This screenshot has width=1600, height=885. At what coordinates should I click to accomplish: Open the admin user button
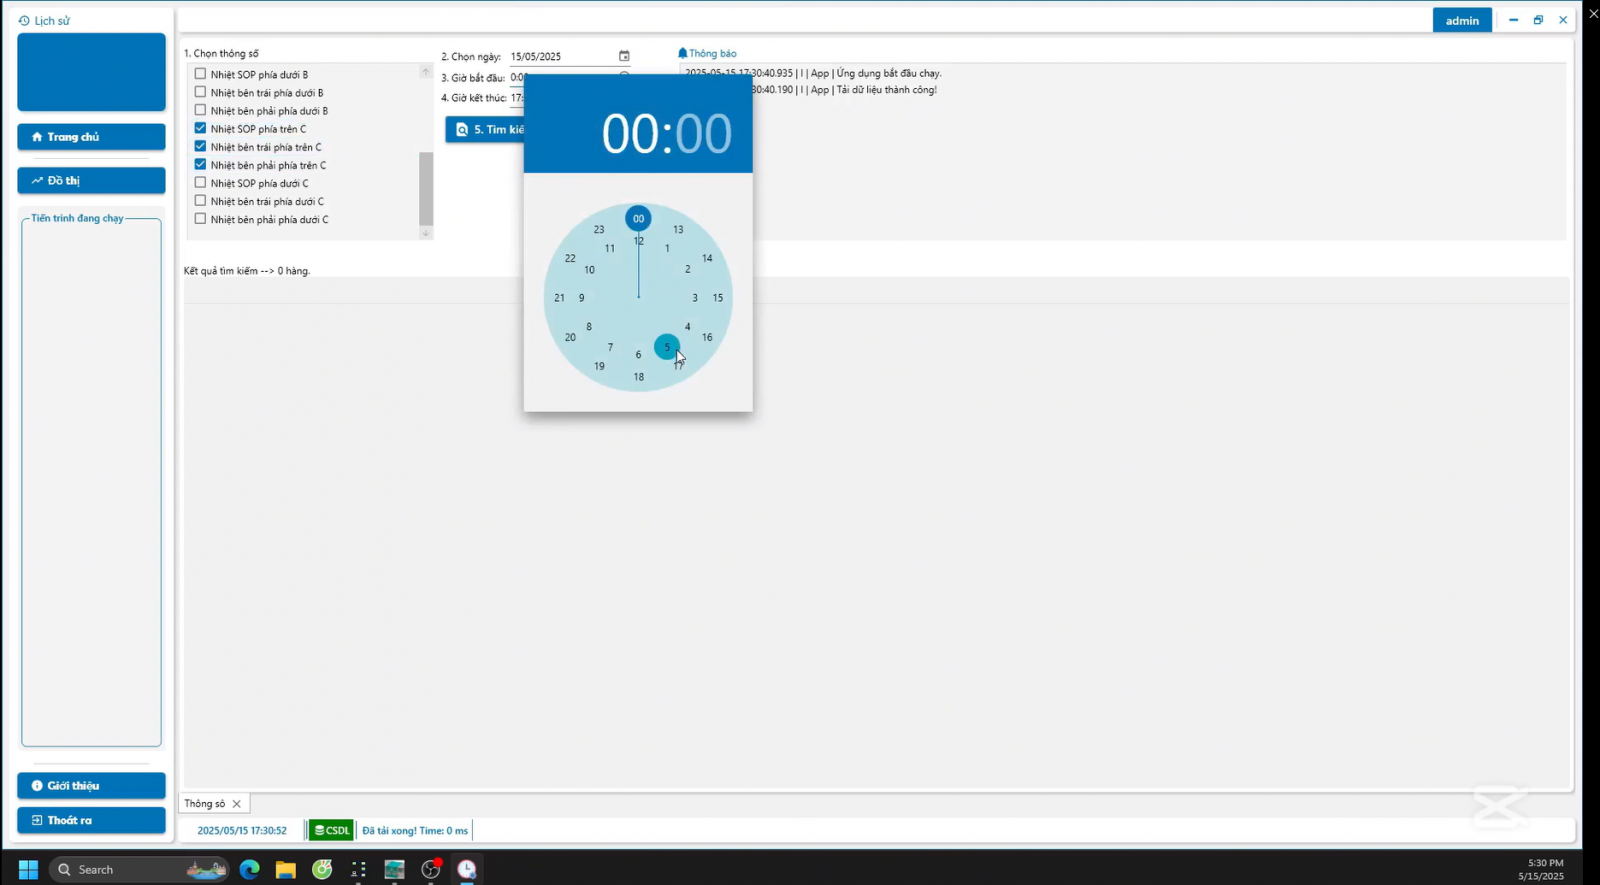pos(1461,20)
